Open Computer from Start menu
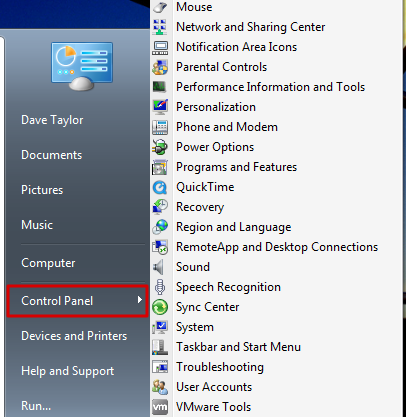 coord(48,263)
